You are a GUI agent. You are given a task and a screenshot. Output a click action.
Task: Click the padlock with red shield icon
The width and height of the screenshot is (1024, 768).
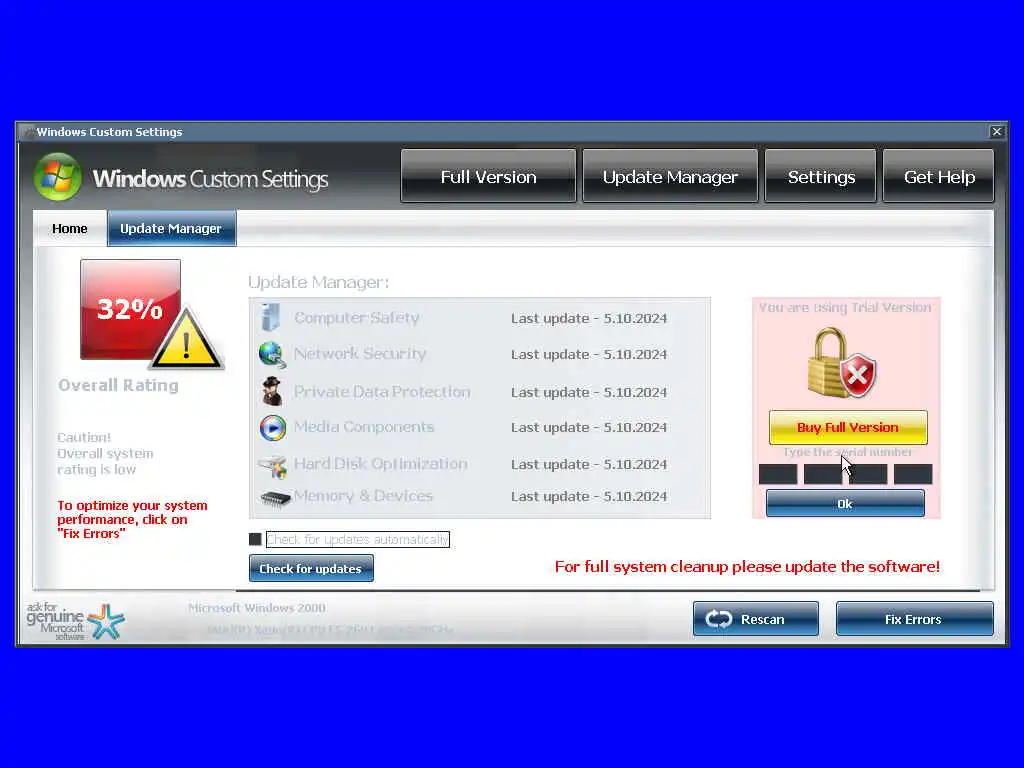click(841, 363)
